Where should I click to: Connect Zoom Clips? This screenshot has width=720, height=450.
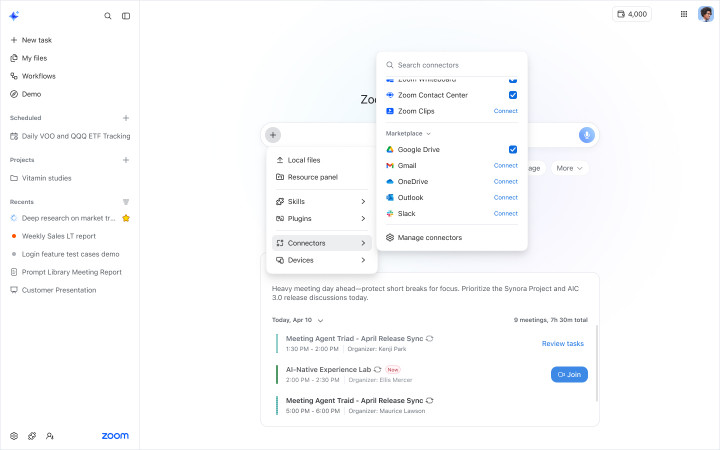point(506,111)
